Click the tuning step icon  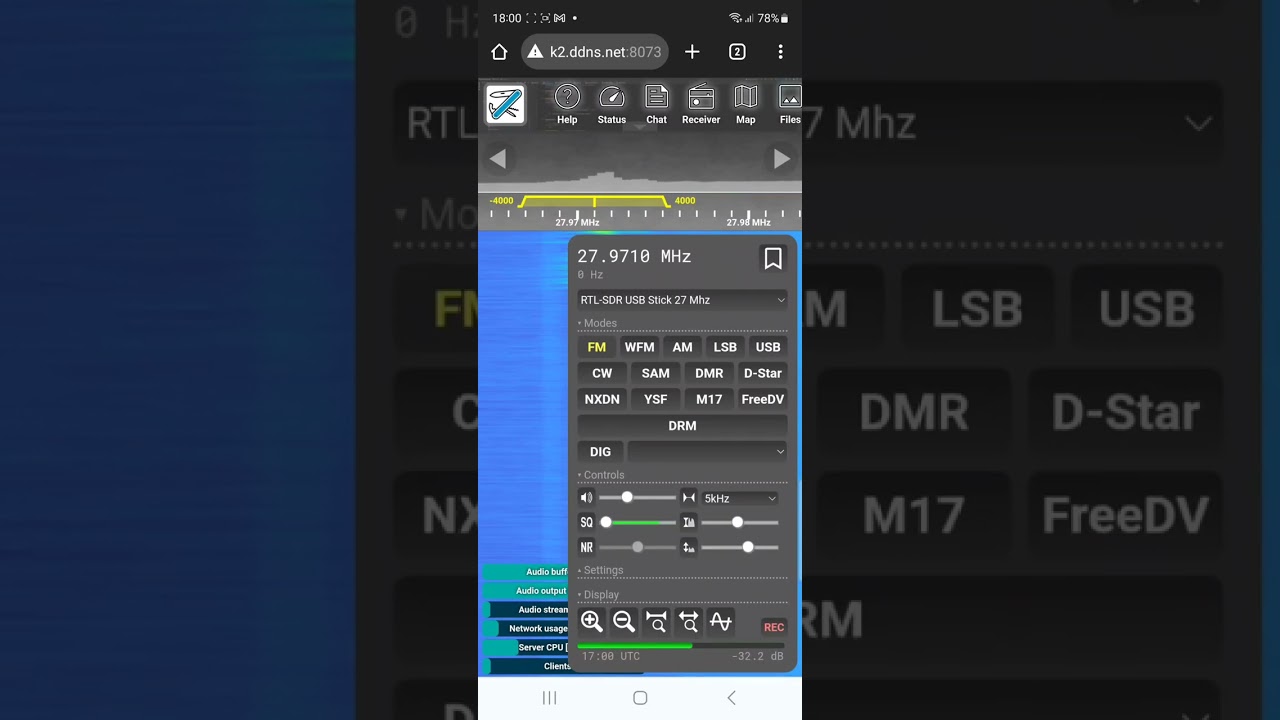point(688,497)
